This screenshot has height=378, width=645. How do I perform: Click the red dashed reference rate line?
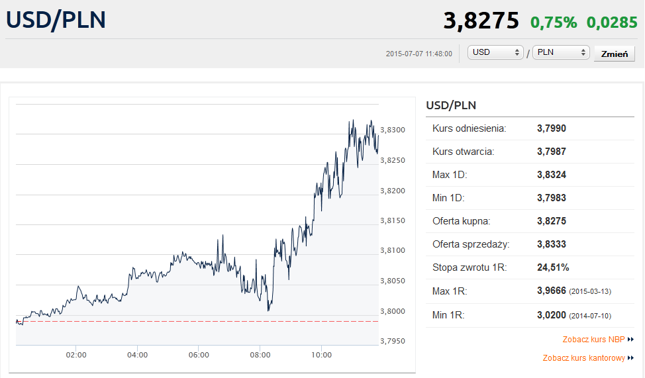pyautogui.click(x=197, y=321)
